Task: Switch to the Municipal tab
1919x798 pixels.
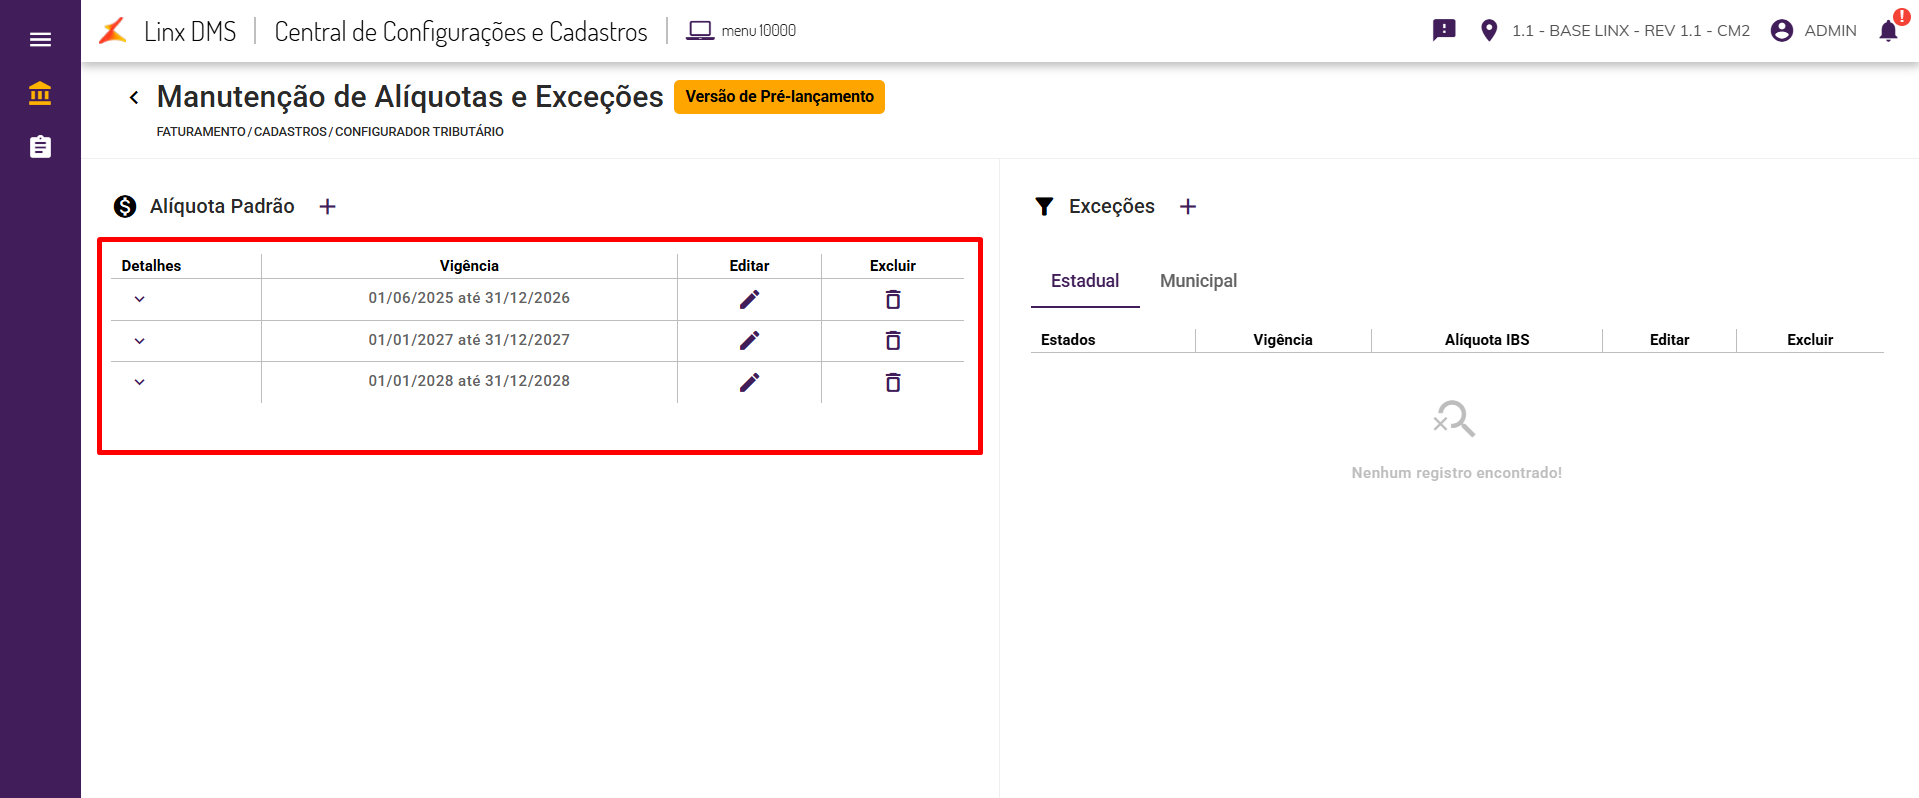Action: tap(1198, 281)
